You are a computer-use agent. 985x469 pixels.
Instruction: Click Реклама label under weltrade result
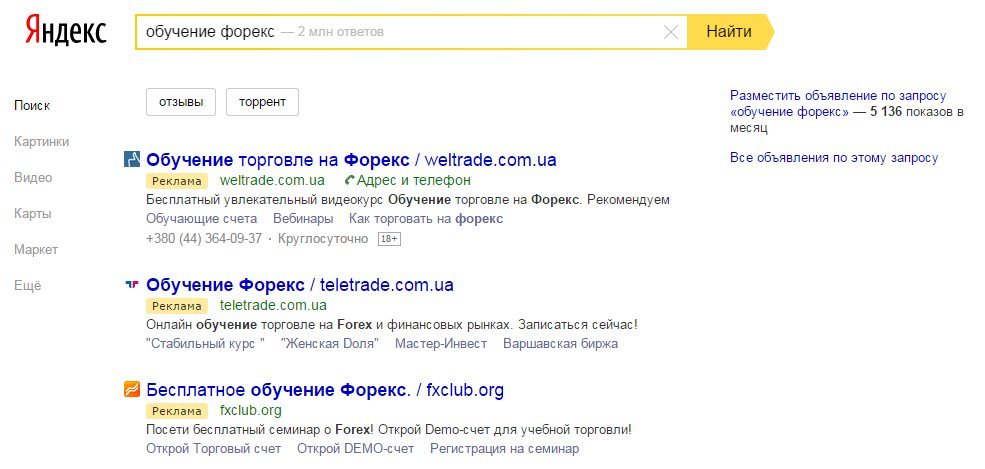(177, 181)
